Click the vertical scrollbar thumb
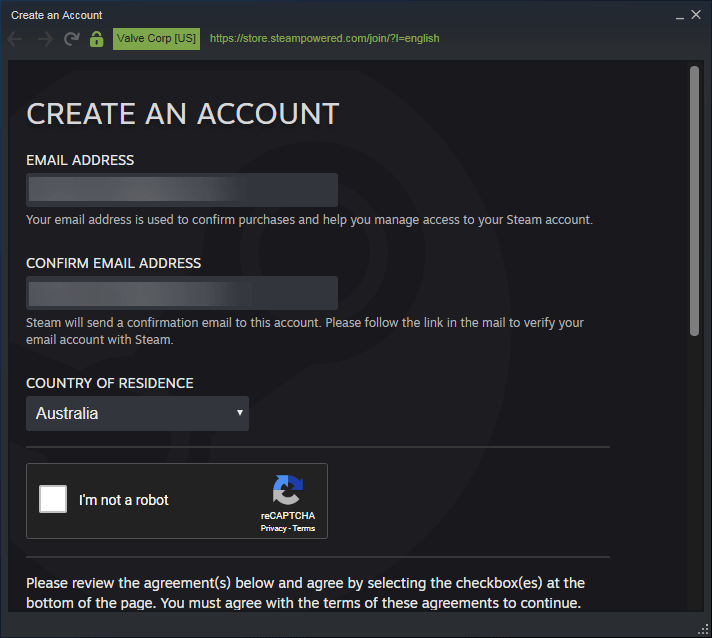The width and height of the screenshot is (712, 638). pyautogui.click(x=694, y=201)
